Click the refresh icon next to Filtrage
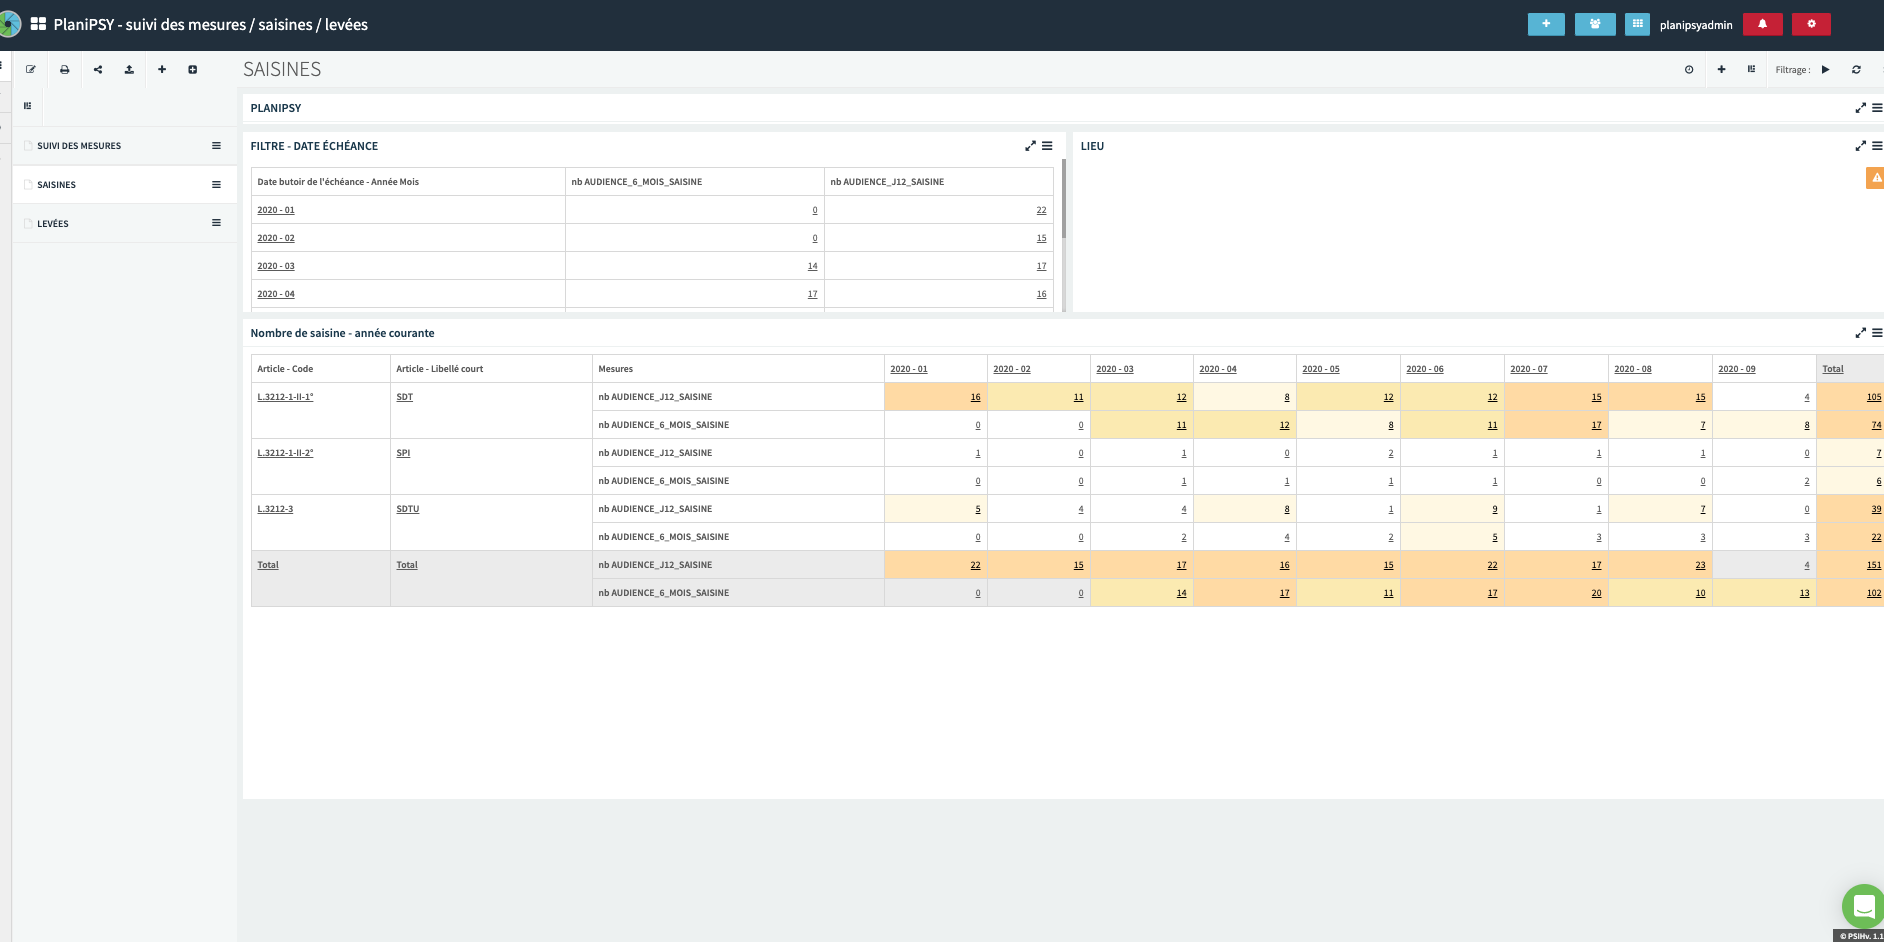Viewport: 1884px width, 942px height. click(x=1856, y=70)
